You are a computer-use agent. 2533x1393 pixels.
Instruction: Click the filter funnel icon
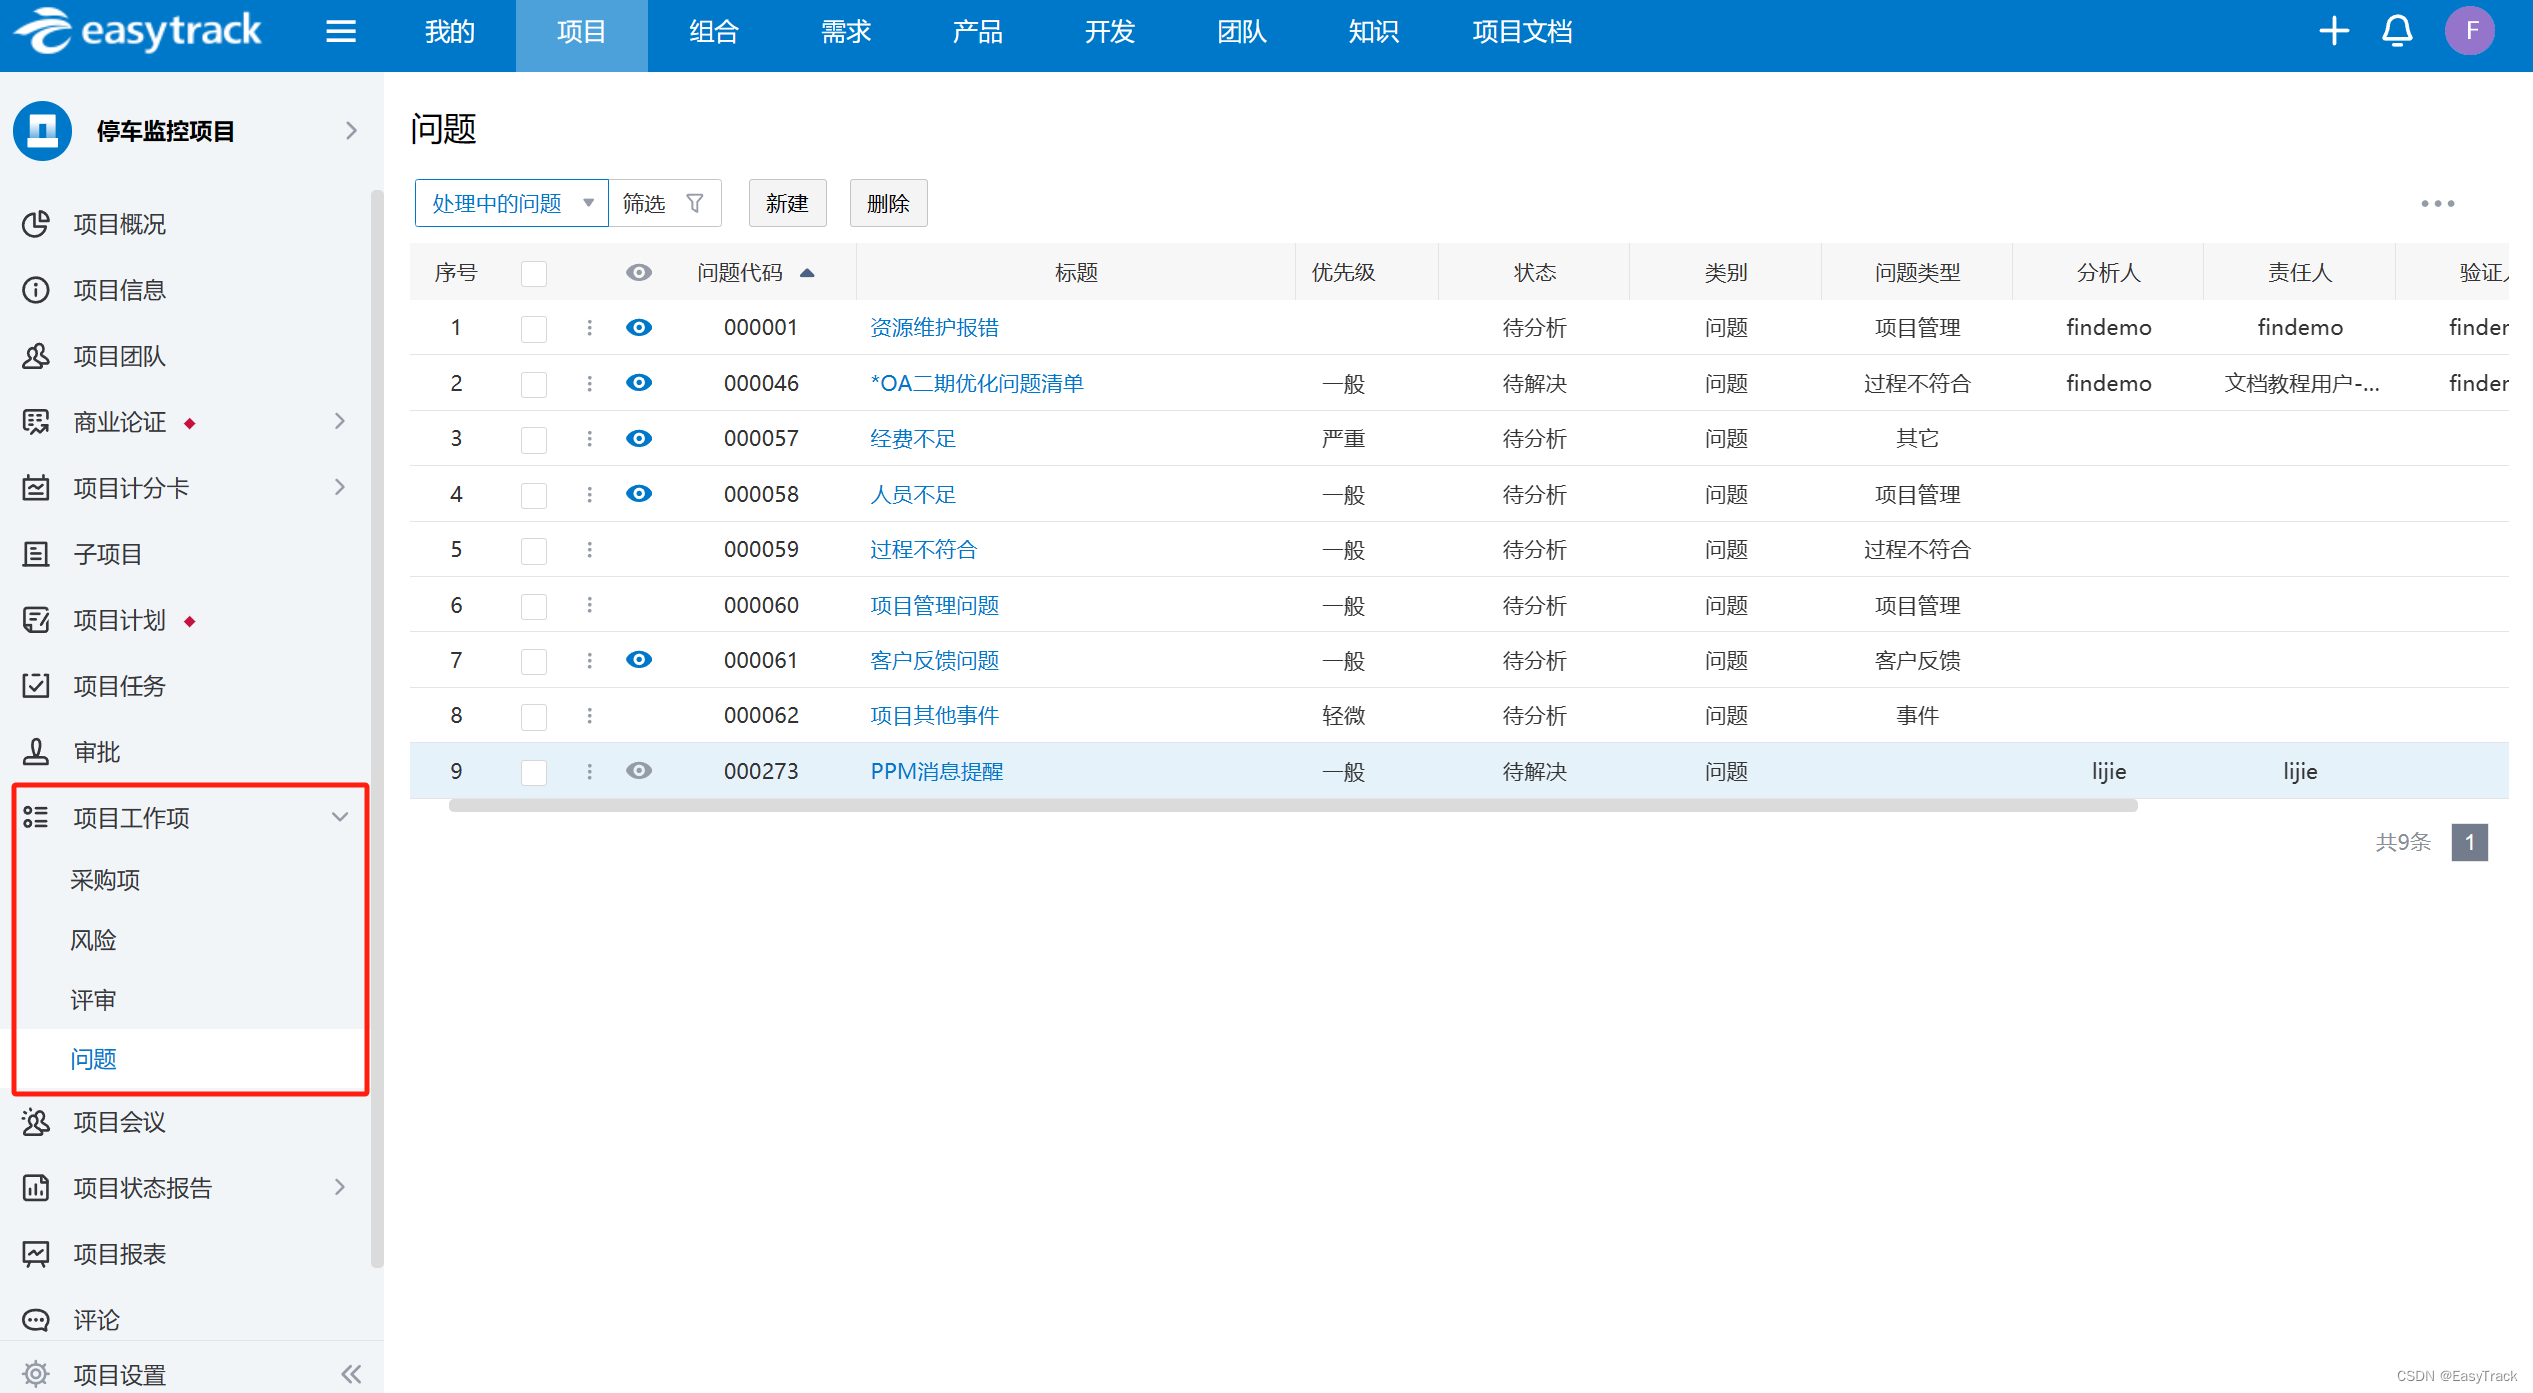tap(693, 202)
